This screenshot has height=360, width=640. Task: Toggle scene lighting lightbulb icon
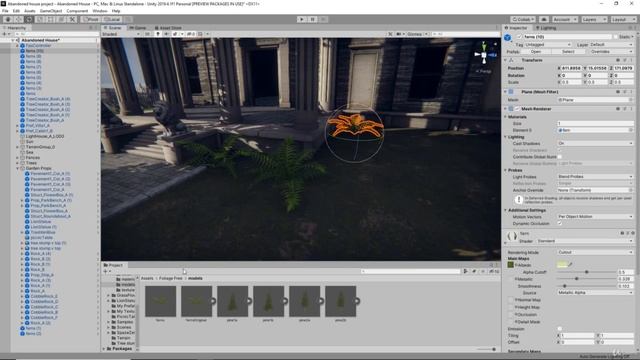[158, 34]
